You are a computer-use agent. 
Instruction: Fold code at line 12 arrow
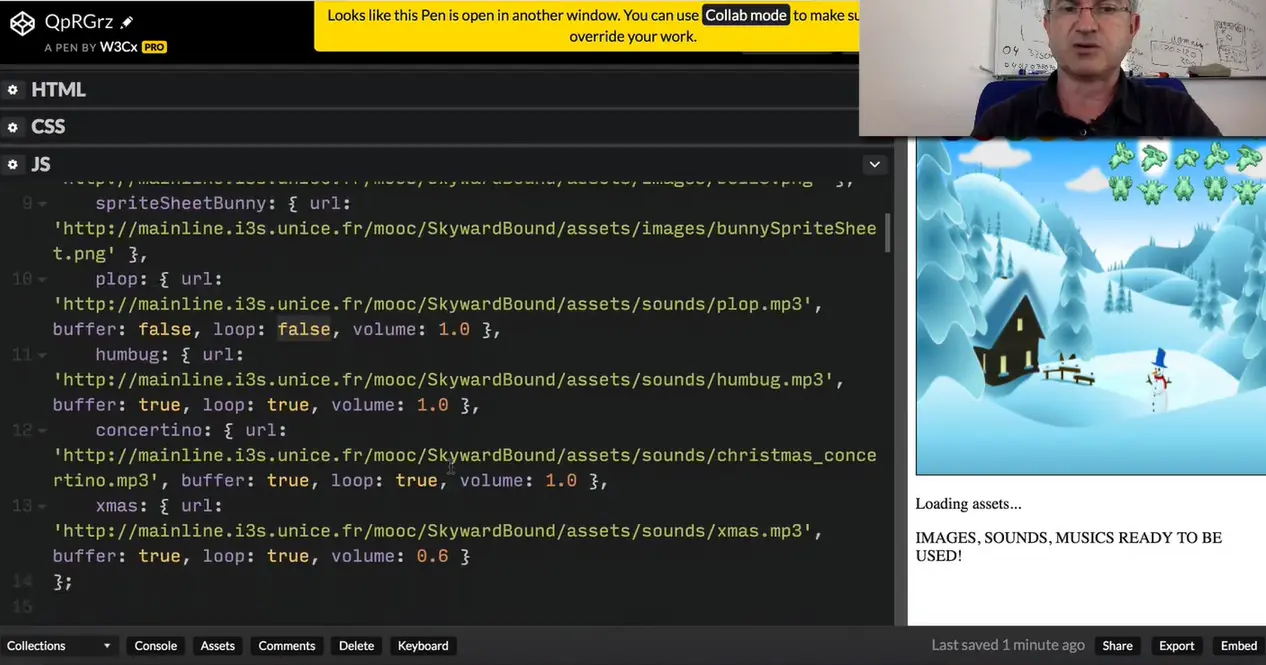click(42, 430)
